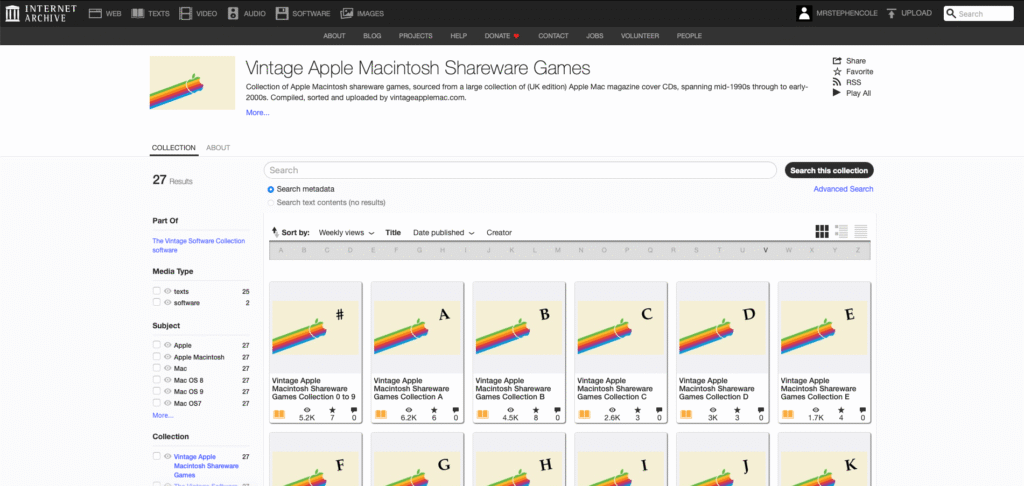
Task: Click the collection search input field
Action: [x=520, y=170]
